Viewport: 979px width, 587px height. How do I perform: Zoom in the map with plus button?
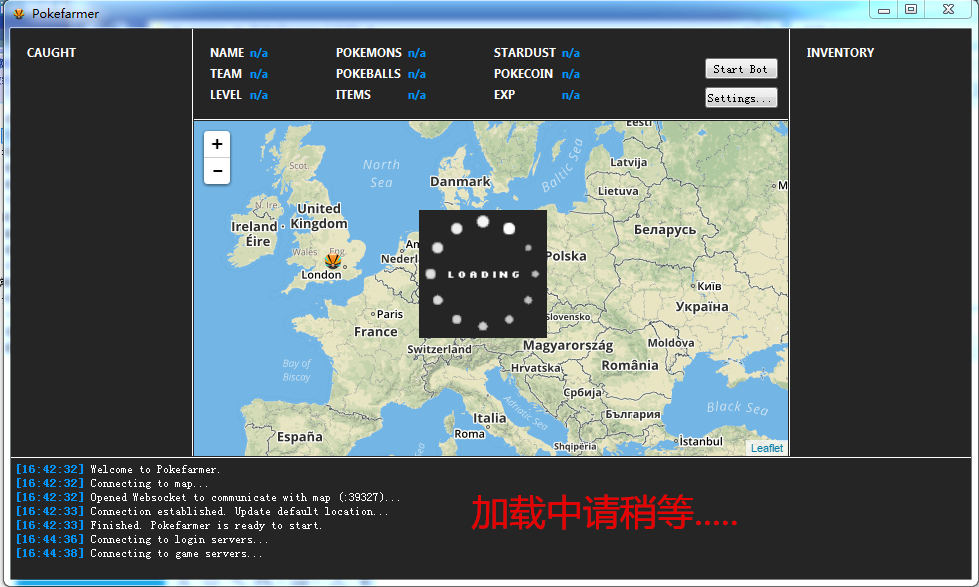click(217, 144)
